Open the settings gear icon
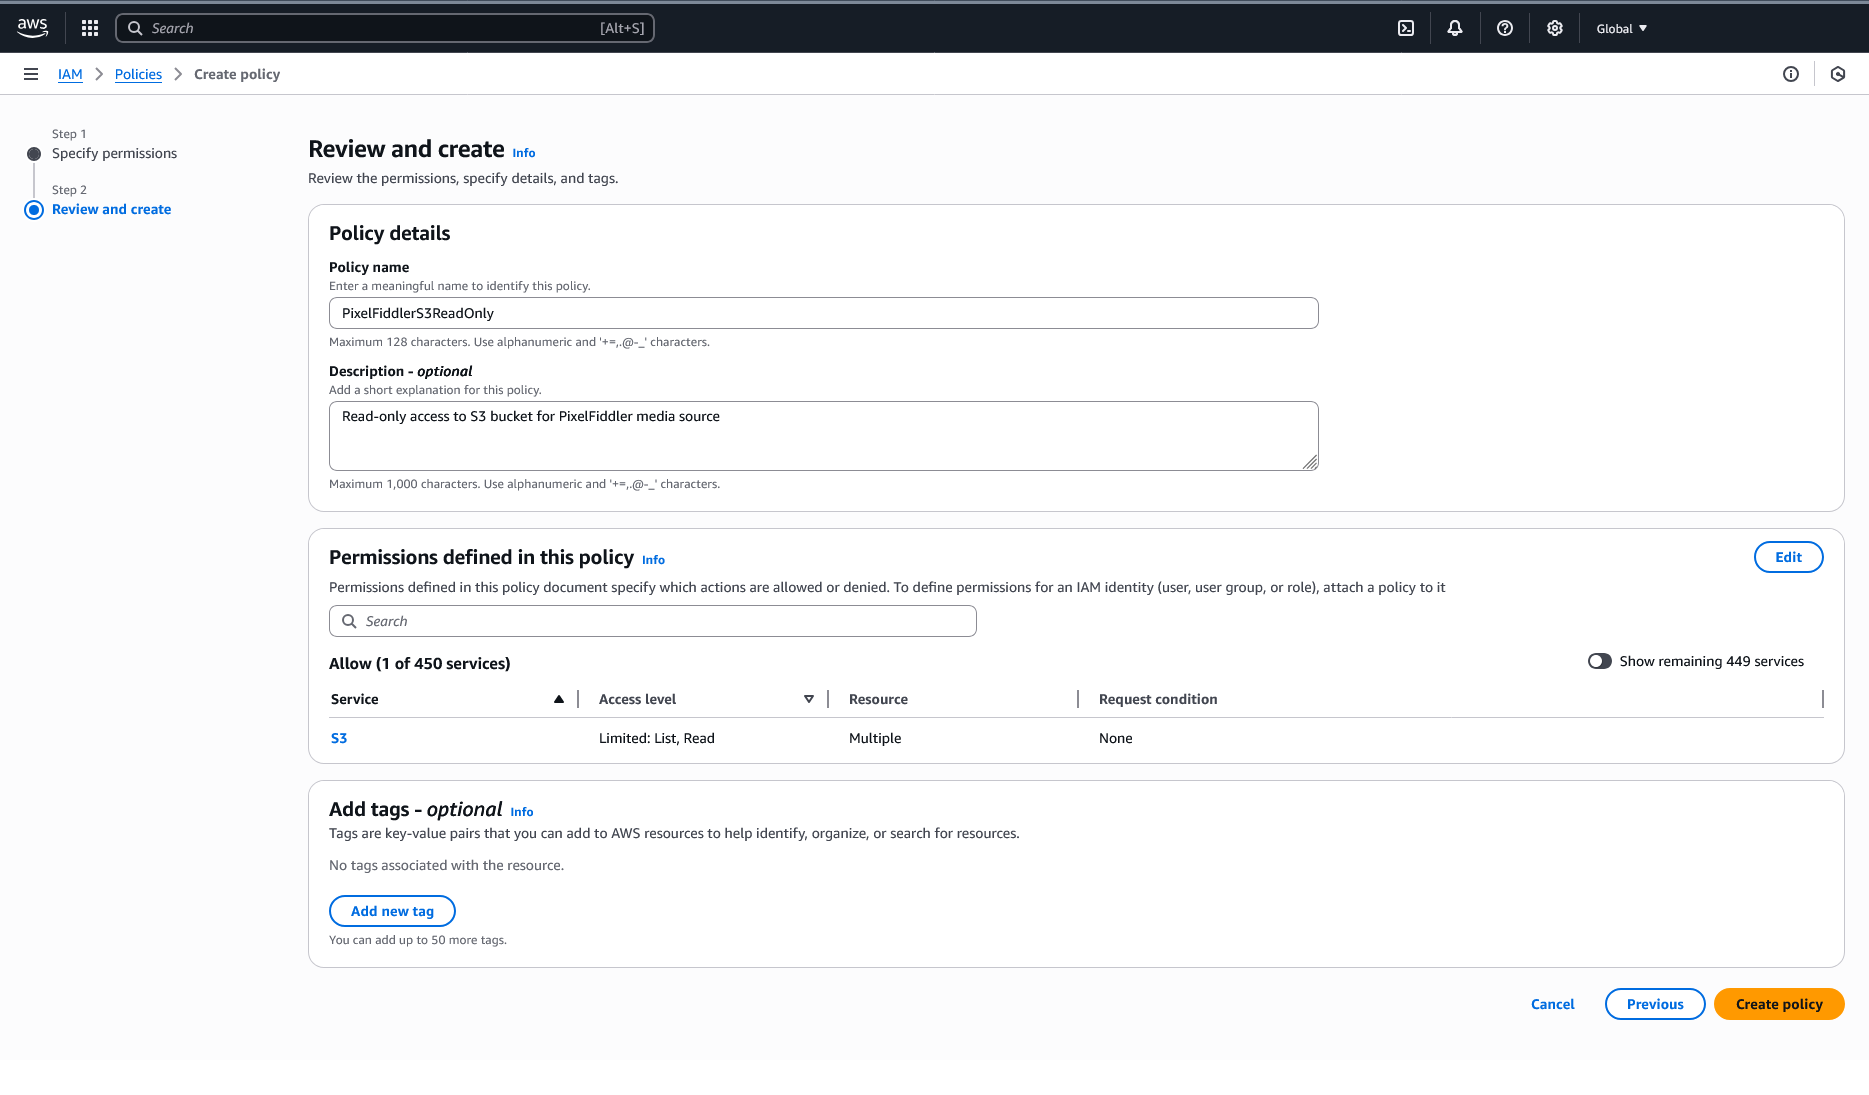 (x=1555, y=28)
